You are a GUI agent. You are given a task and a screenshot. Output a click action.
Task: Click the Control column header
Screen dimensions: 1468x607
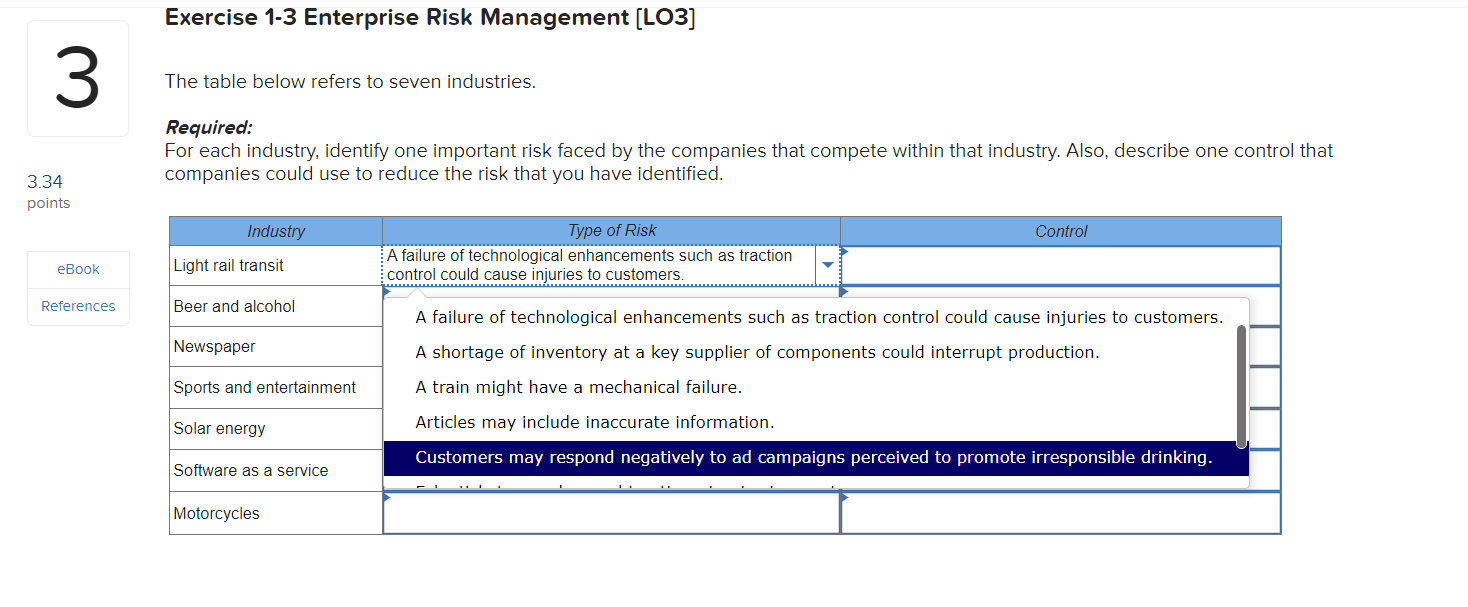1061,230
